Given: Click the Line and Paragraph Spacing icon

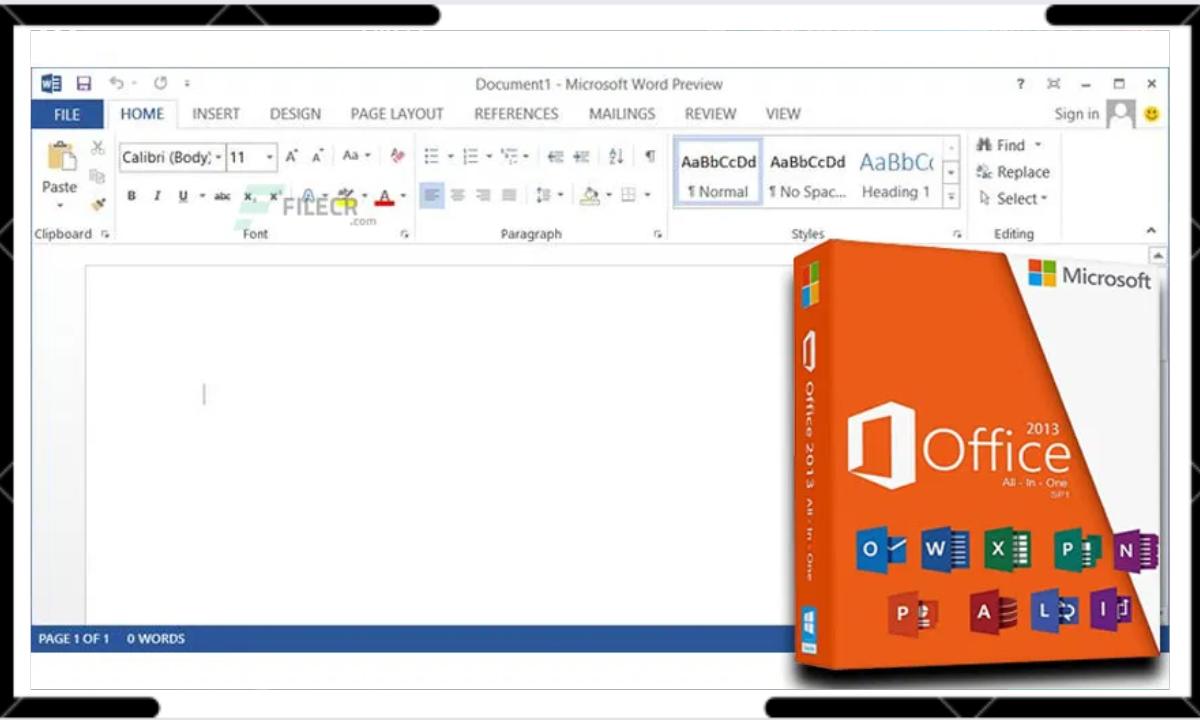Looking at the screenshot, I should coord(543,195).
